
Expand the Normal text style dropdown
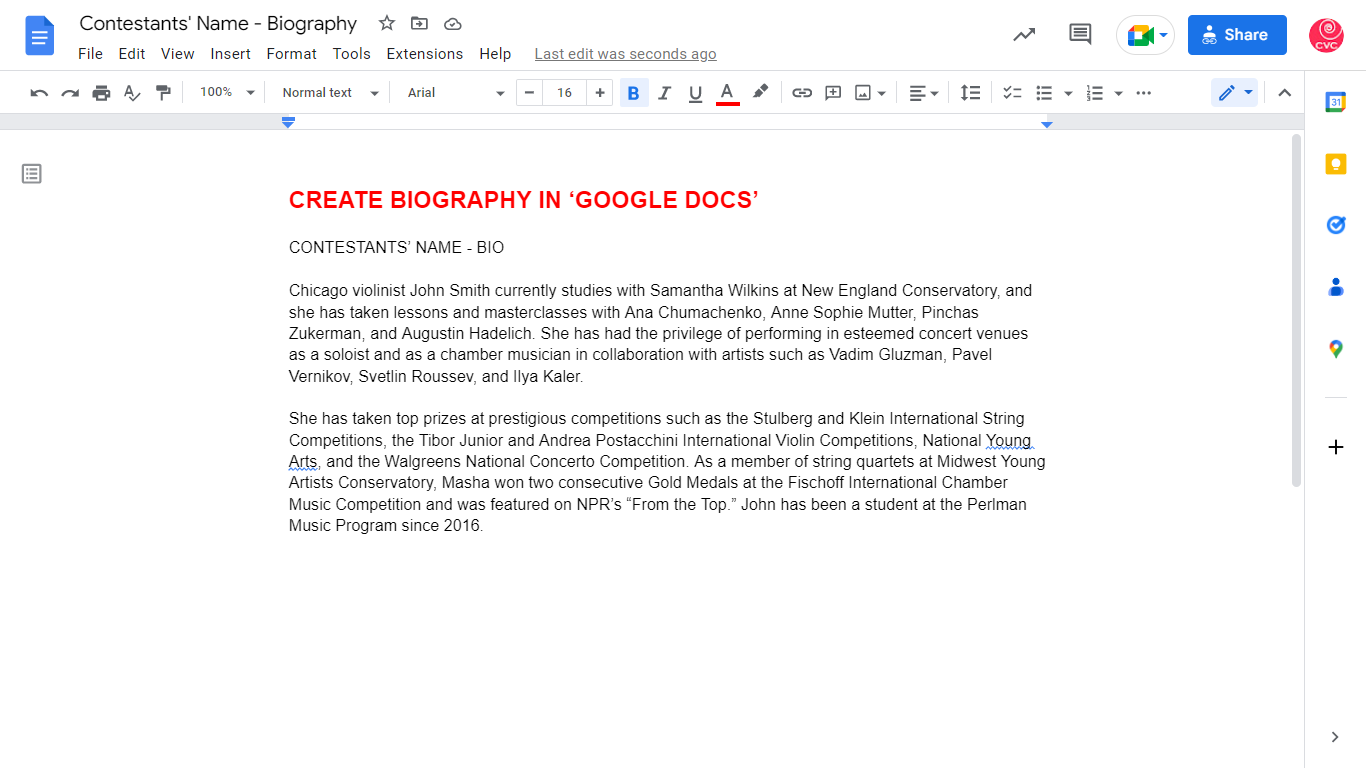330,93
